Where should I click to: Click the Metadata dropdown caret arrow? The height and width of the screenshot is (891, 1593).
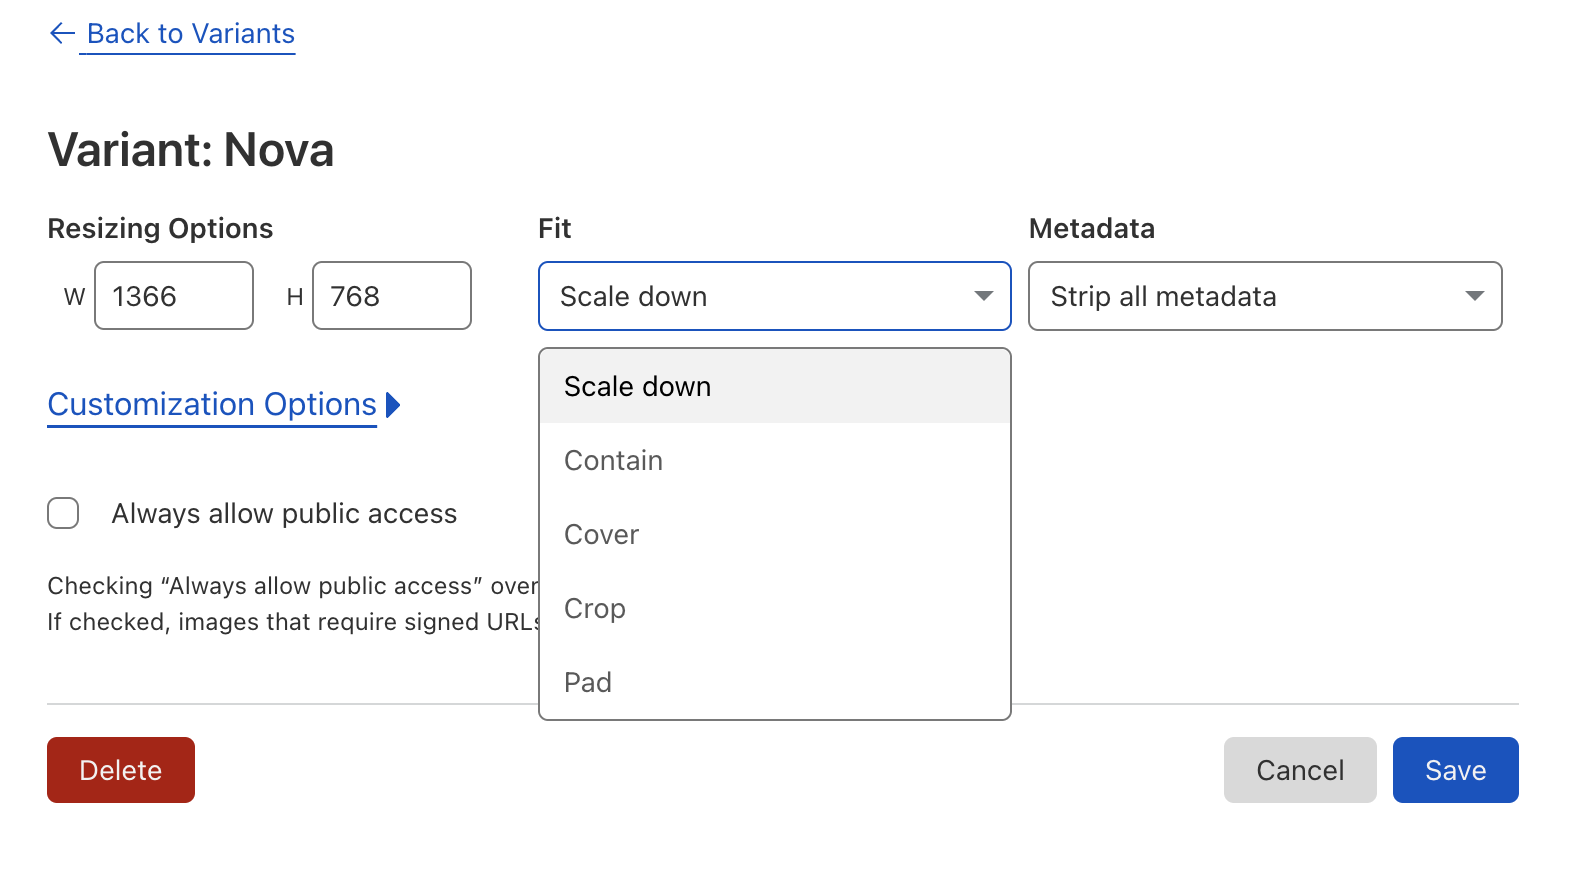point(1473,296)
